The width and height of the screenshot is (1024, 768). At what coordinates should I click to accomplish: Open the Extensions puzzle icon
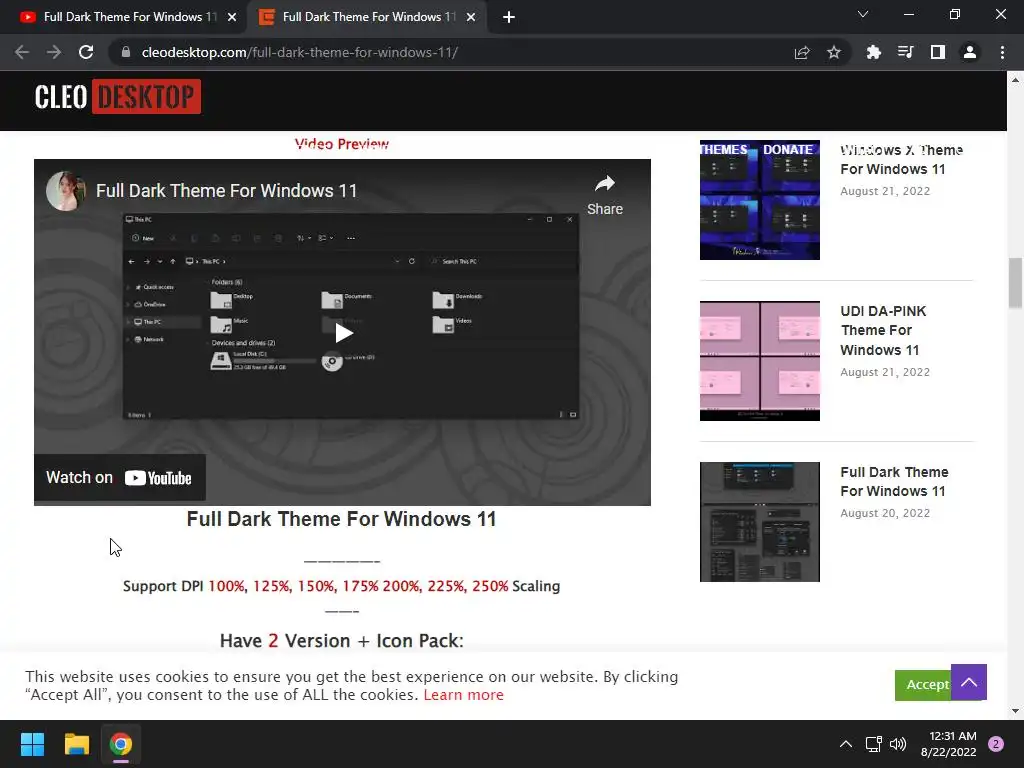[873, 52]
